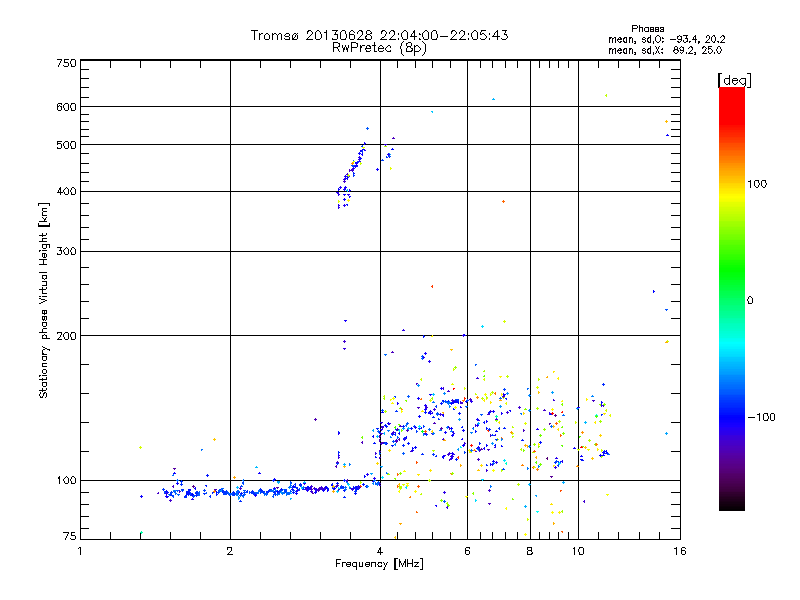Click the 'Frequency [MHz]' axis label
Viewport: 800px width, 600px height.
point(379,564)
